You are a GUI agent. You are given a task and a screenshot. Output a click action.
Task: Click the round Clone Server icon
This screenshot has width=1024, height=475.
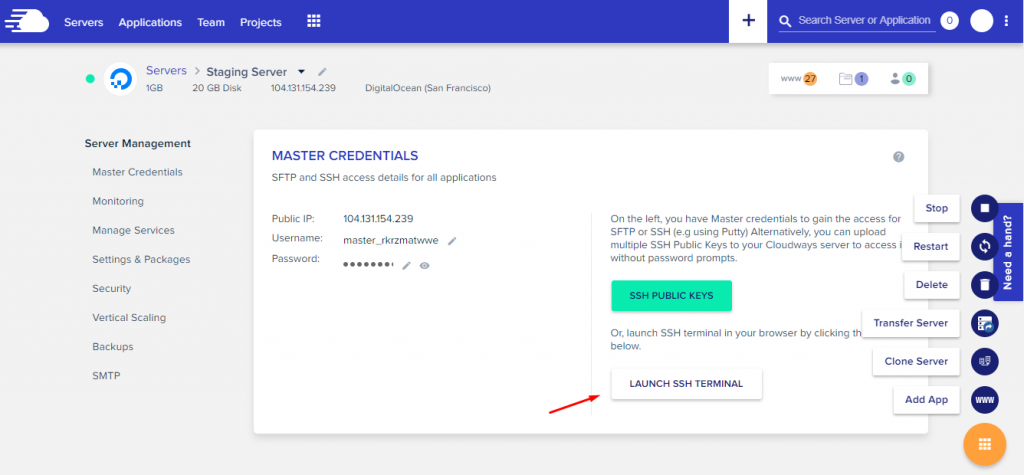[985, 361]
